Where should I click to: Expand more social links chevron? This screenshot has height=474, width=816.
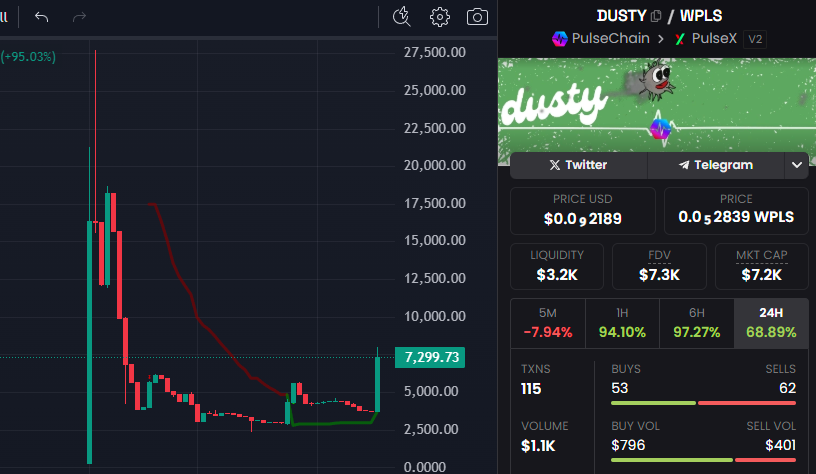(797, 165)
